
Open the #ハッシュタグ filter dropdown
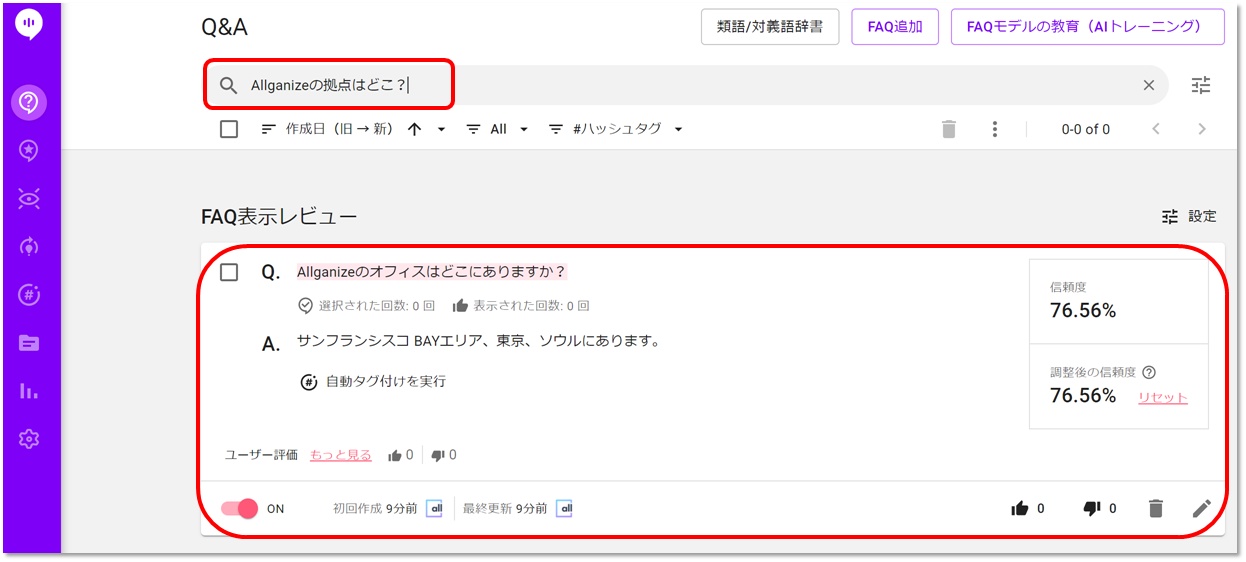[x=616, y=129]
